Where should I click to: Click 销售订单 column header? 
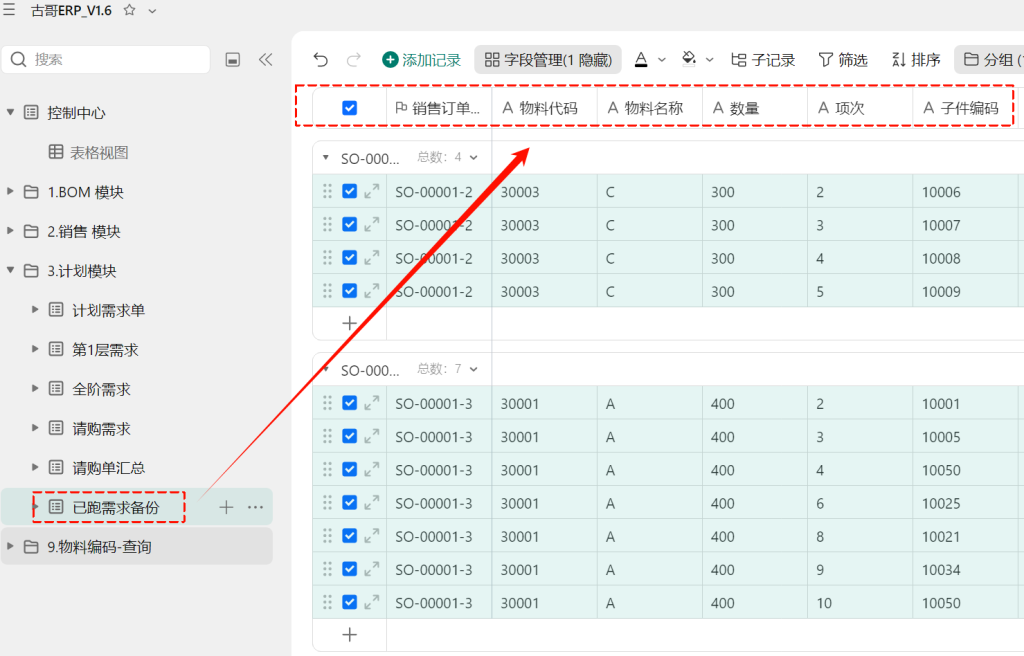pyautogui.click(x=438, y=108)
